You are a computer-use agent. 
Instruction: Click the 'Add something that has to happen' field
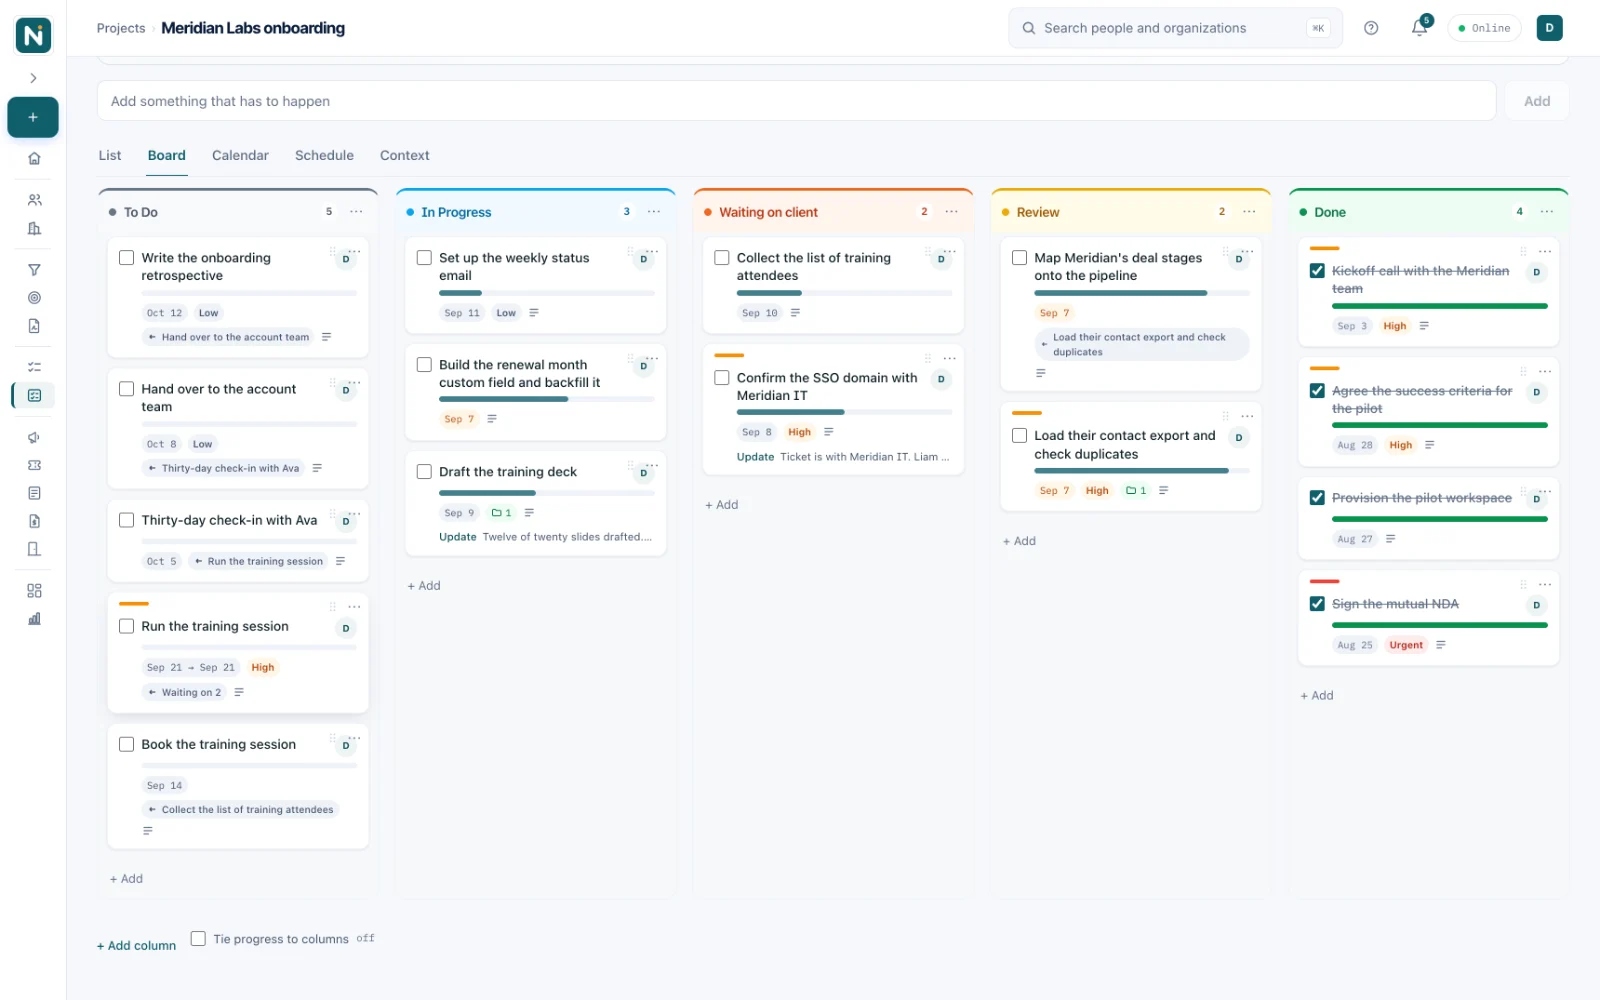796,101
